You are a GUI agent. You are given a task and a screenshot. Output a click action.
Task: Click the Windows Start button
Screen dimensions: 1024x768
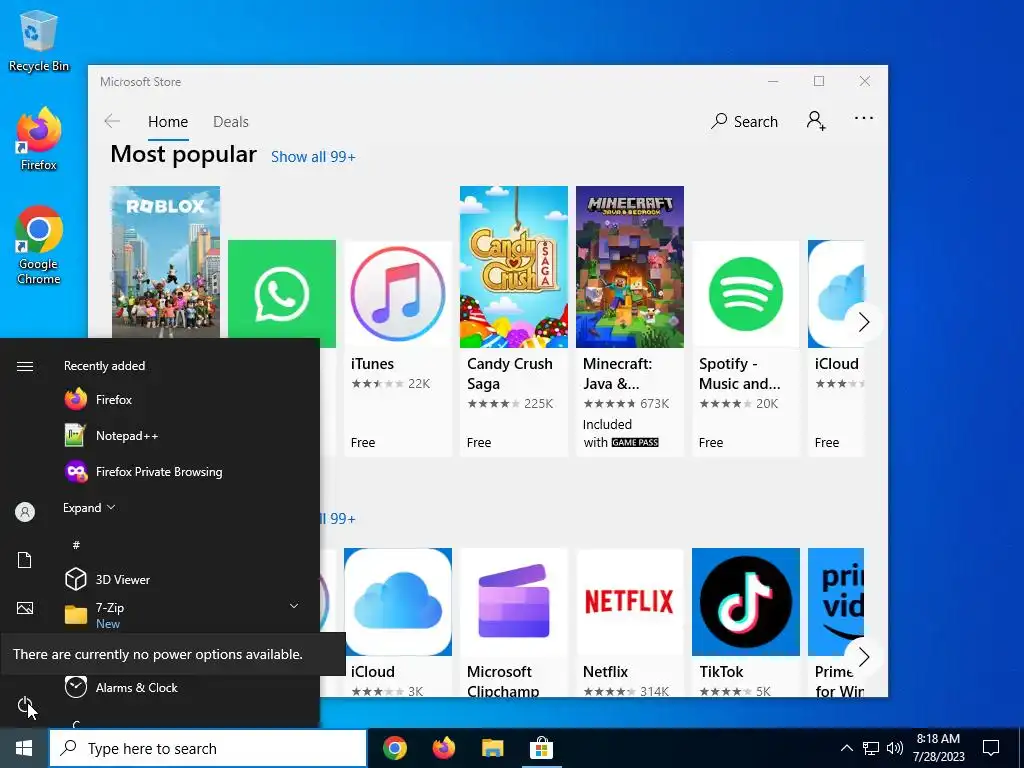click(24, 748)
